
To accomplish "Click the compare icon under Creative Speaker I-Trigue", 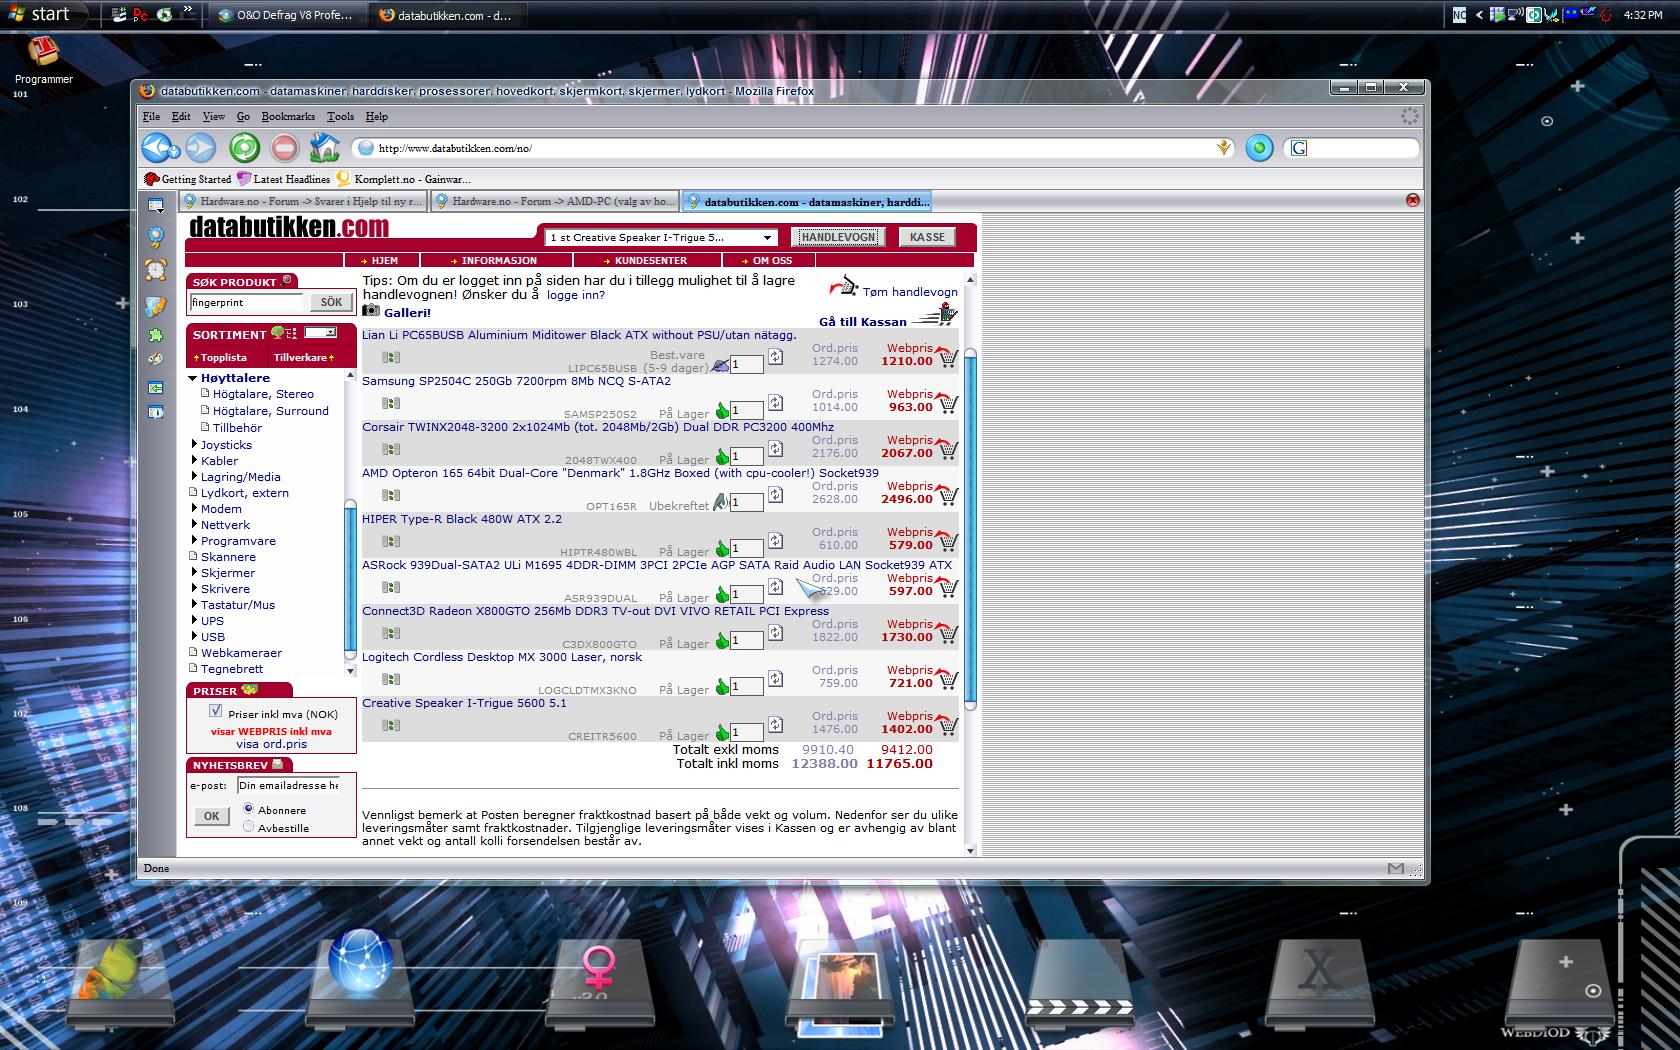I will click(x=391, y=725).
